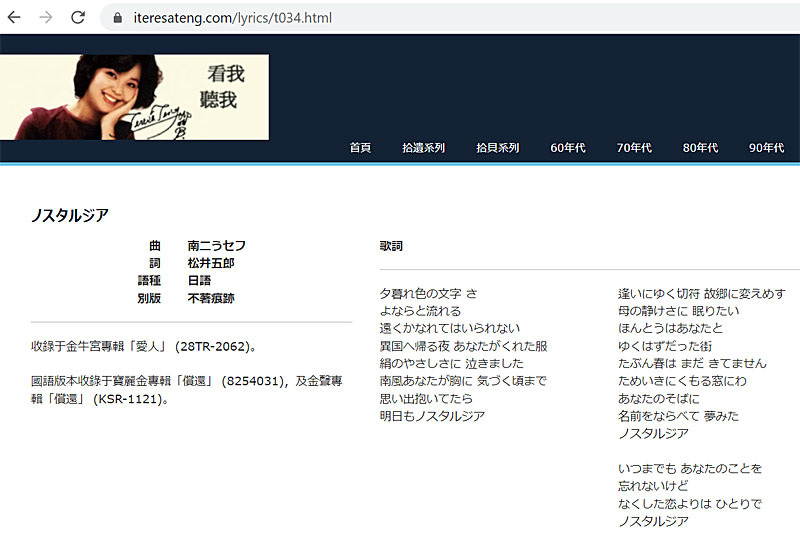Click lyric line よならと流れる

click(420, 311)
